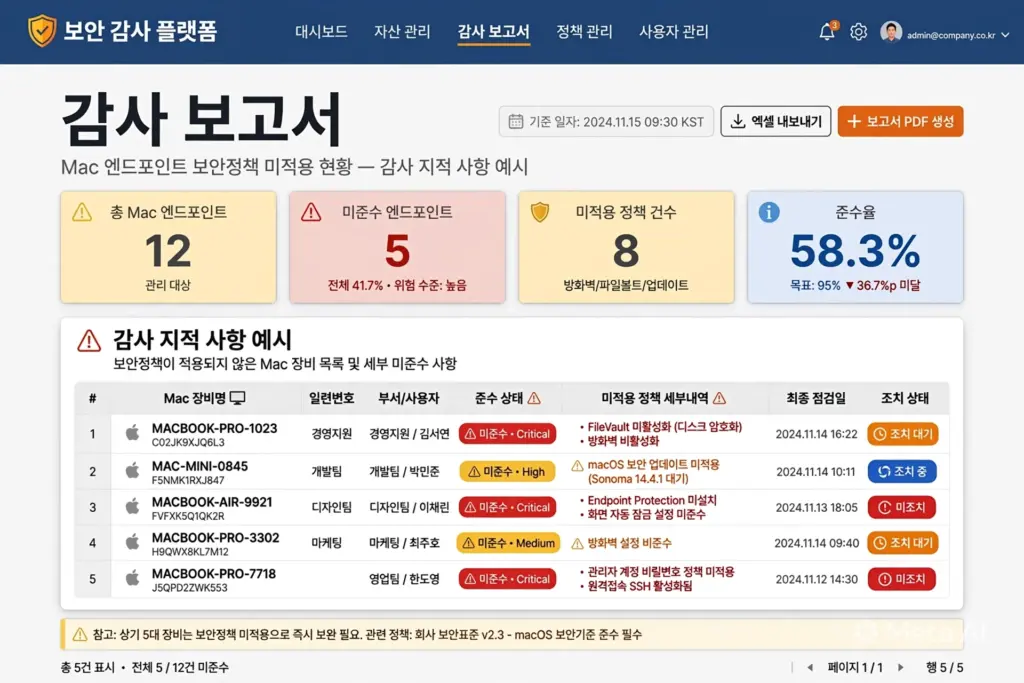Click the 58.3% compliance value
This screenshot has height=683, width=1024.
(x=856, y=251)
